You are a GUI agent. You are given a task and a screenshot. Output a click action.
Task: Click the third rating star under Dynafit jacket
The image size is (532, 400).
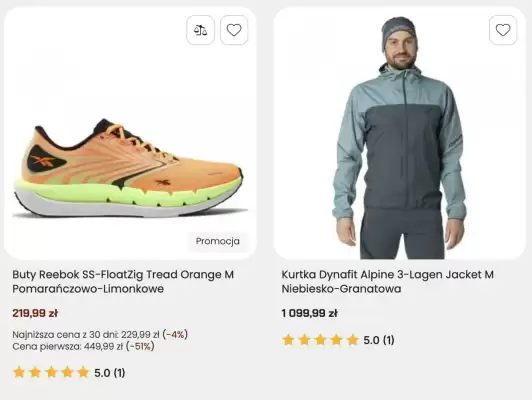(x=320, y=340)
